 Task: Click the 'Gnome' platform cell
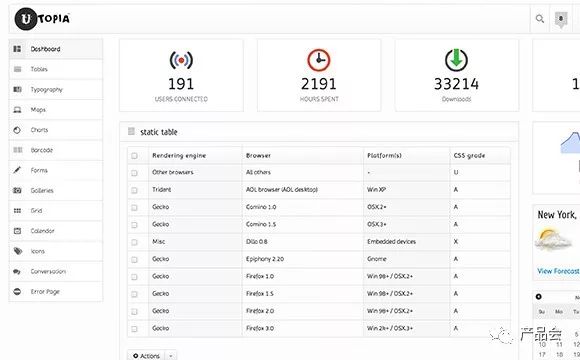[x=377, y=259]
